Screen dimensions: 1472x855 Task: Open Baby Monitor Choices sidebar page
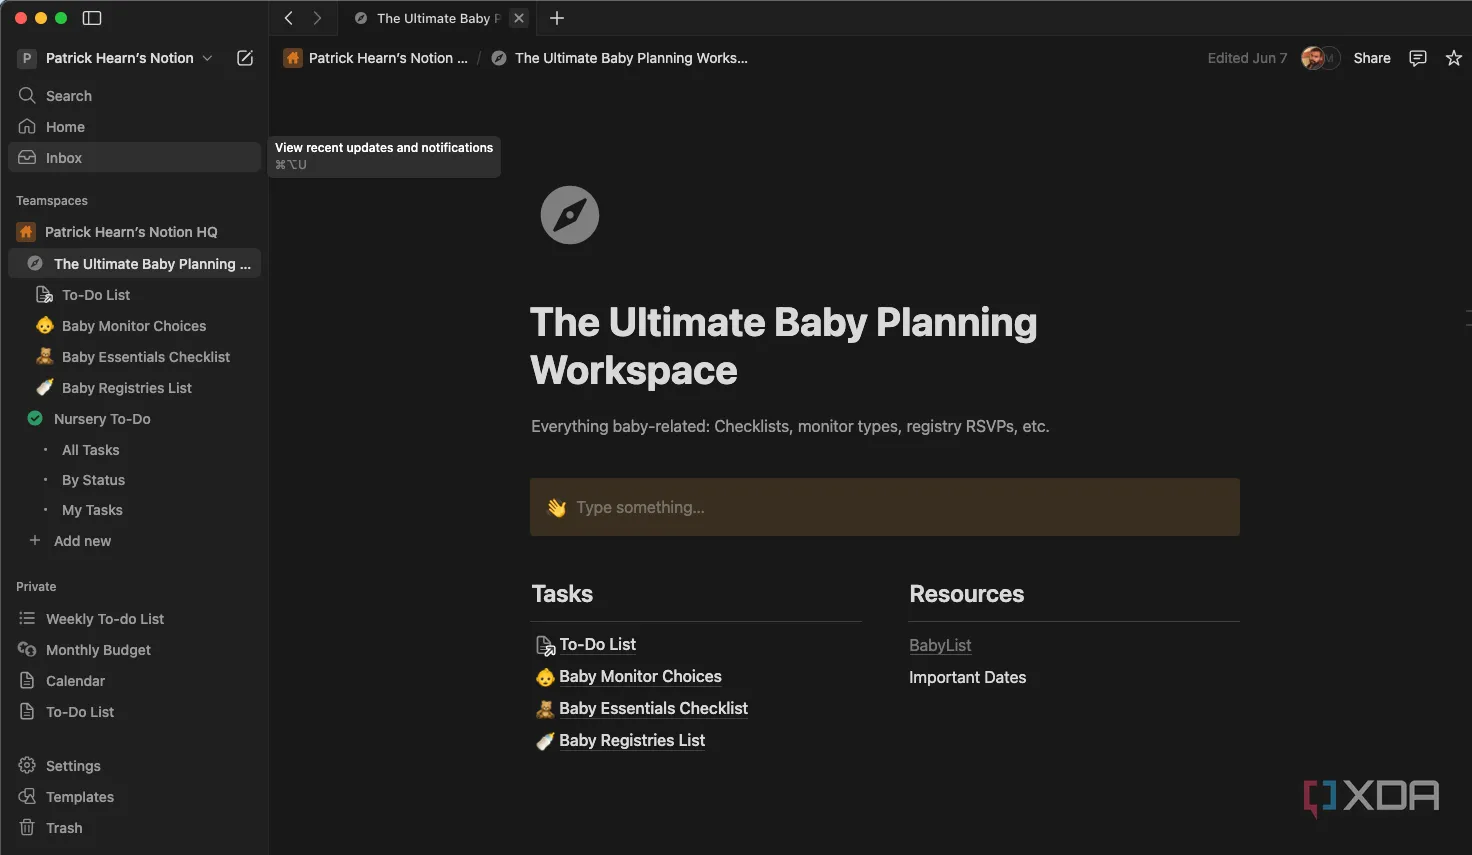[134, 326]
